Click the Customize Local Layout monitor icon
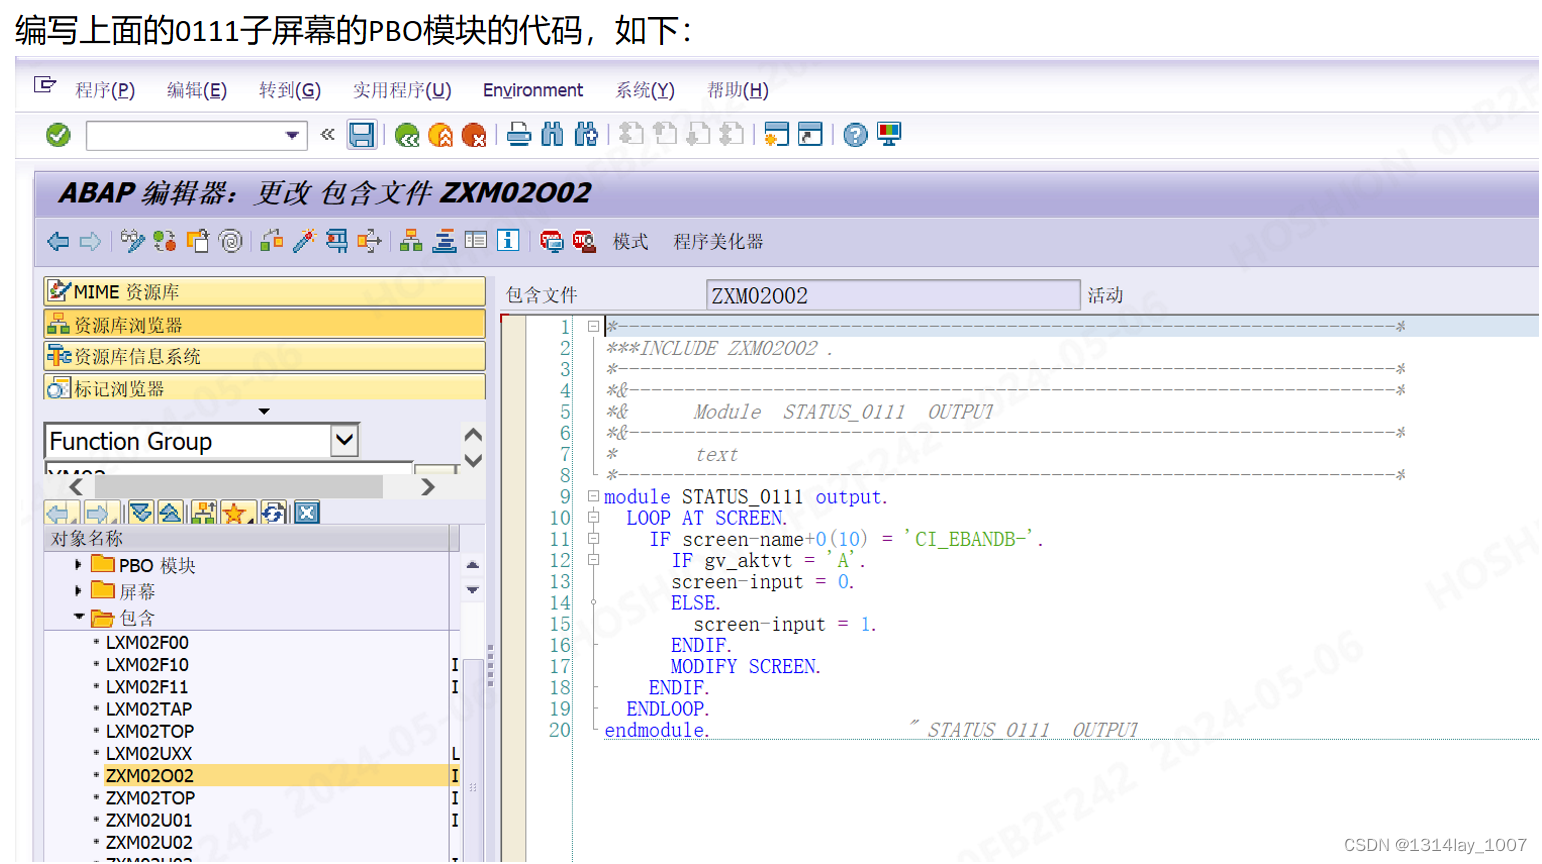This screenshot has height=864, width=1542. (x=889, y=134)
